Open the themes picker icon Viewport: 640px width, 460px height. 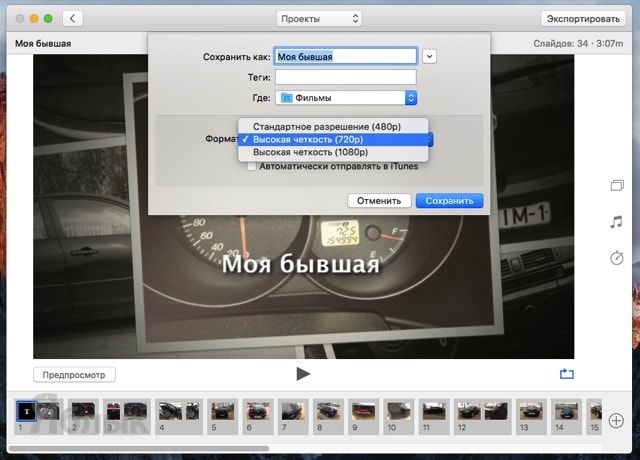coord(617,186)
